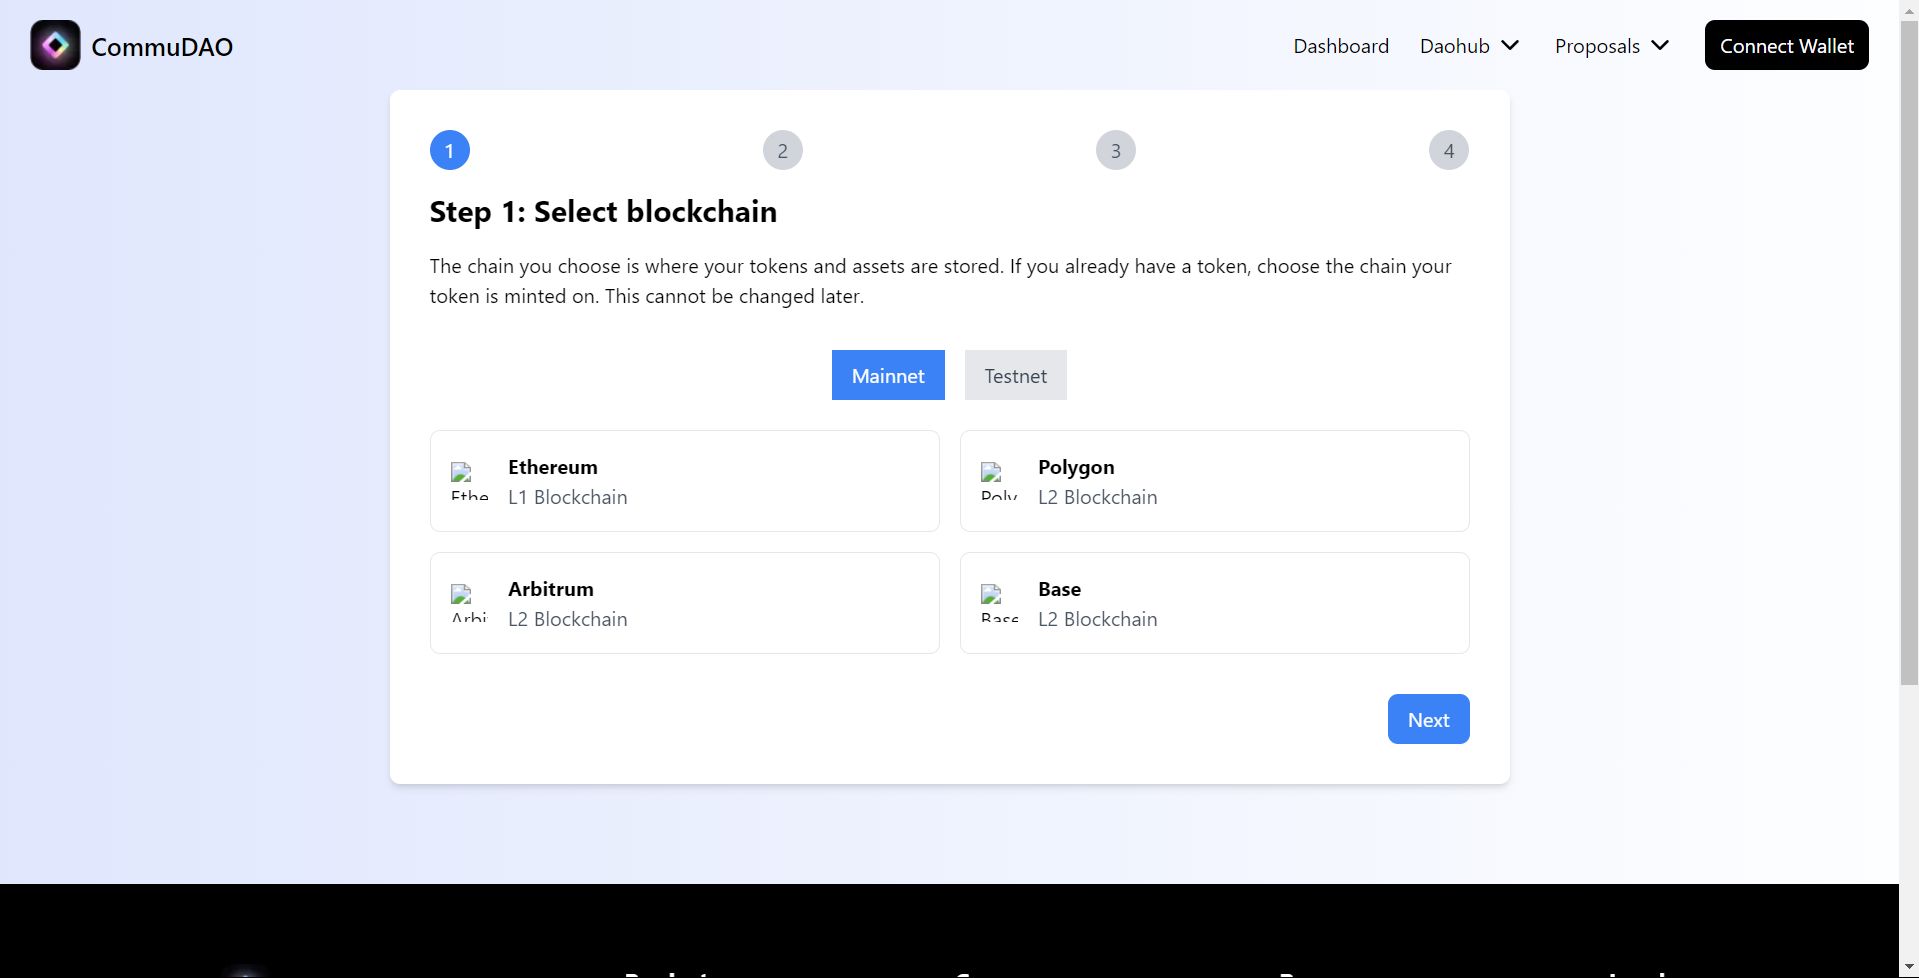Image resolution: width=1919 pixels, height=978 pixels.
Task: Click the Connect Wallet button
Action: point(1786,45)
